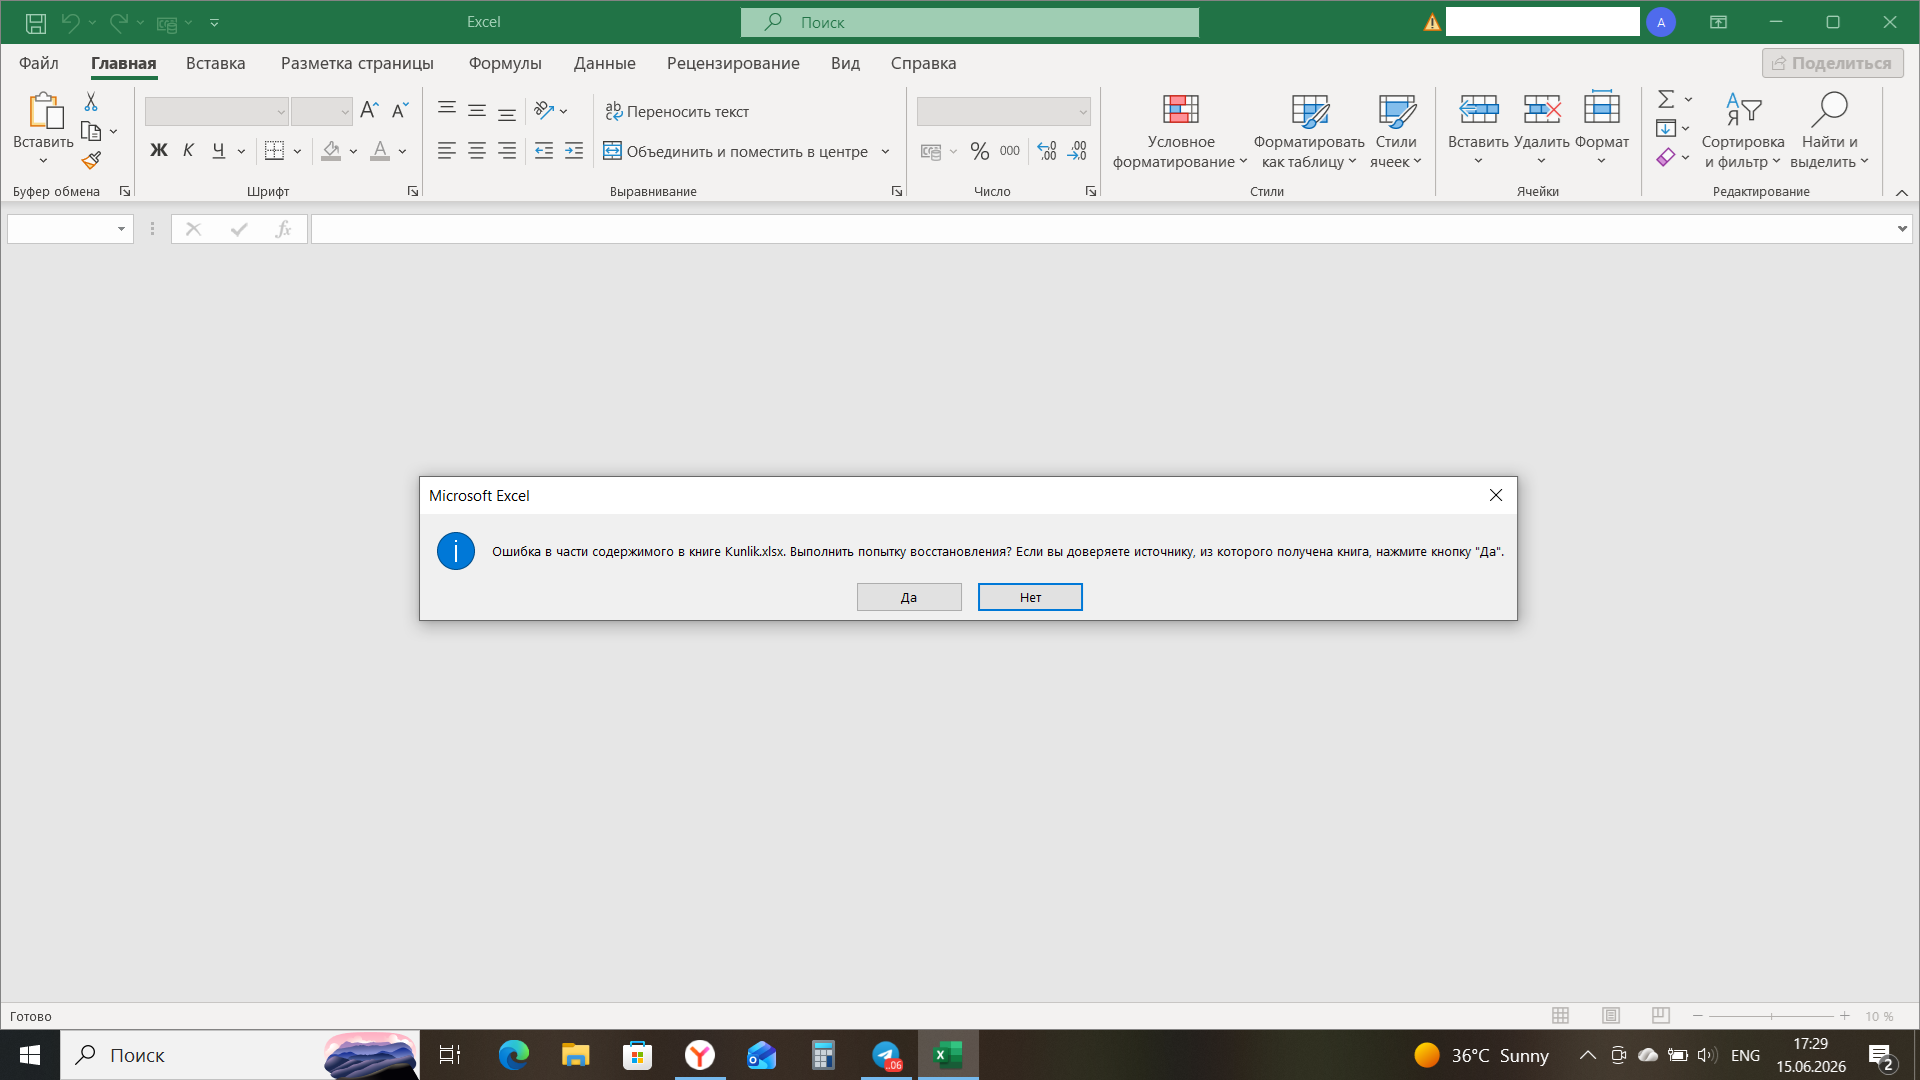Open the merge and center dropdown arrow
1920x1080 pixels.
885,151
